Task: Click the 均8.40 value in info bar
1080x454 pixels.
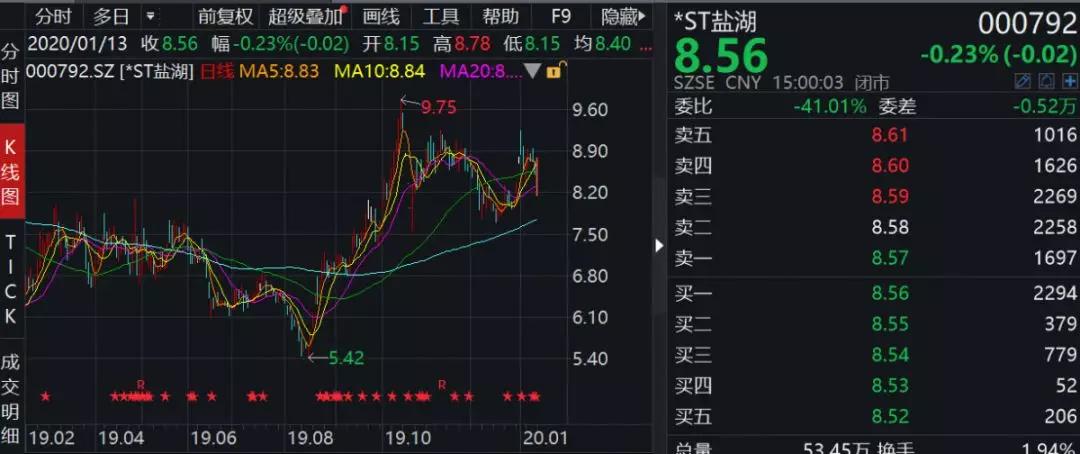Action: pos(603,44)
